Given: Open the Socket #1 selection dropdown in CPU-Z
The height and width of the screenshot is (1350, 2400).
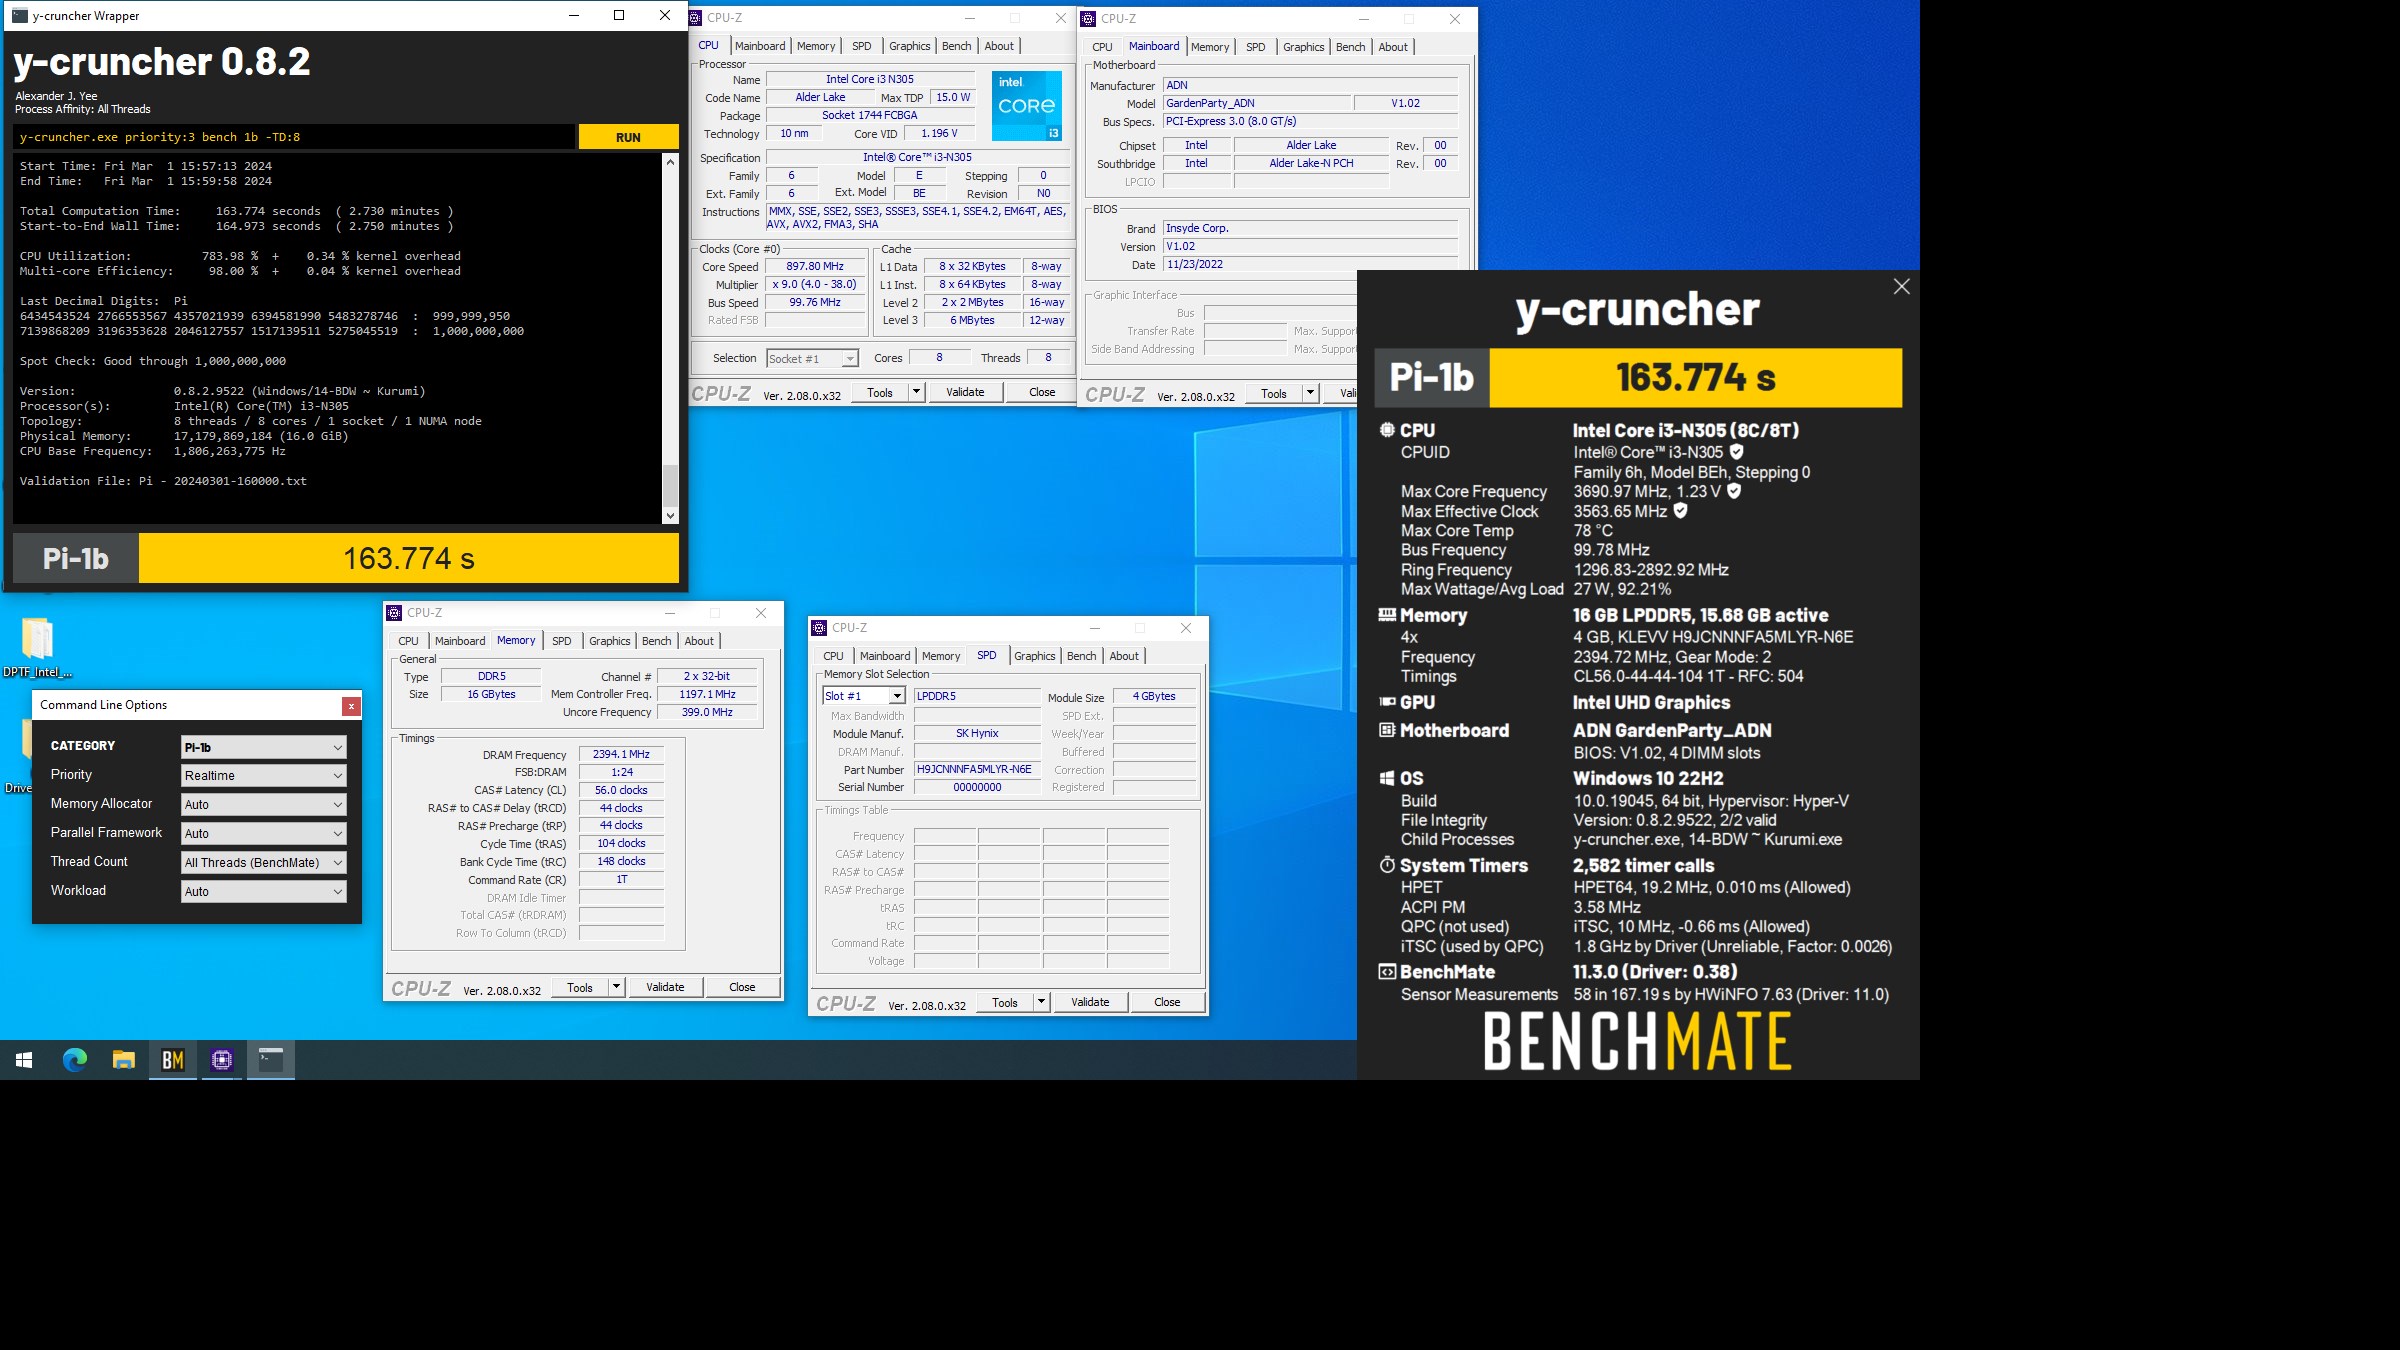Looking at the screenshot, I should coord(812,359).
